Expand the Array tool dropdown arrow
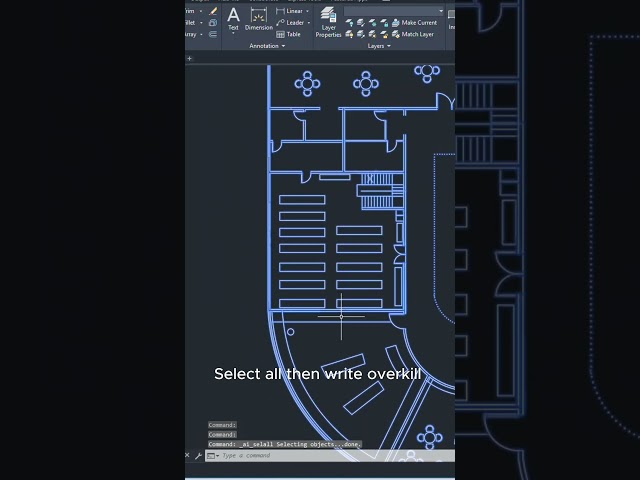Screen dimensions: 640x480 201,34
